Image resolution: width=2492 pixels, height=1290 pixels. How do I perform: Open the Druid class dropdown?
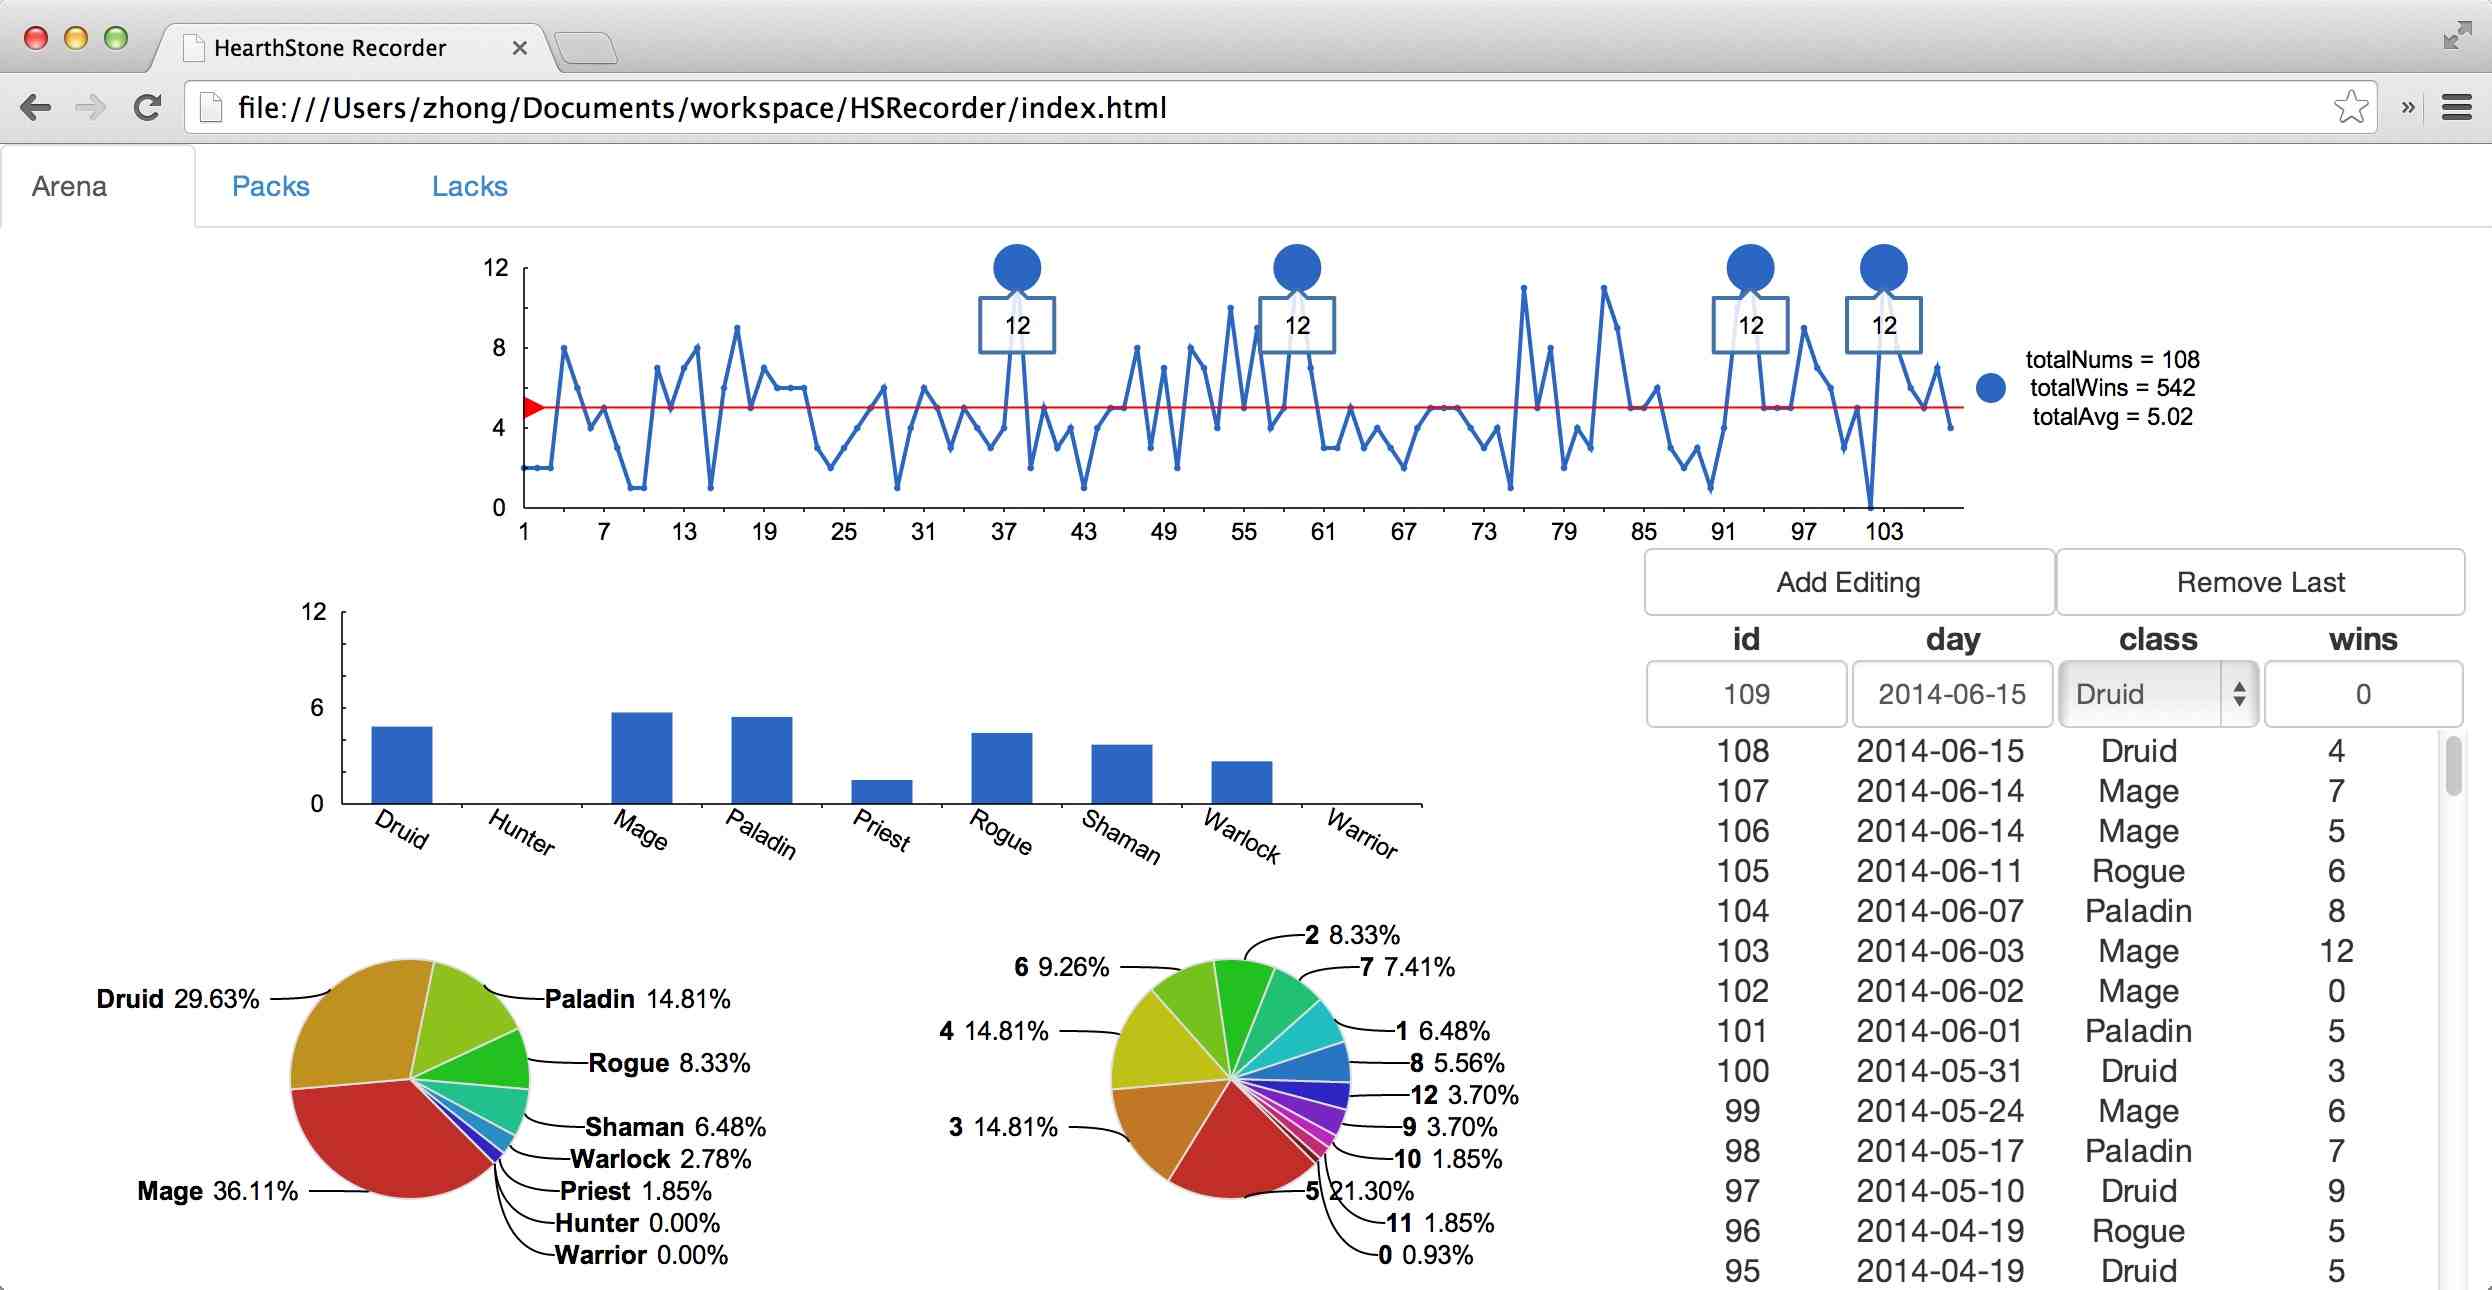click(x=2156, y=694)
